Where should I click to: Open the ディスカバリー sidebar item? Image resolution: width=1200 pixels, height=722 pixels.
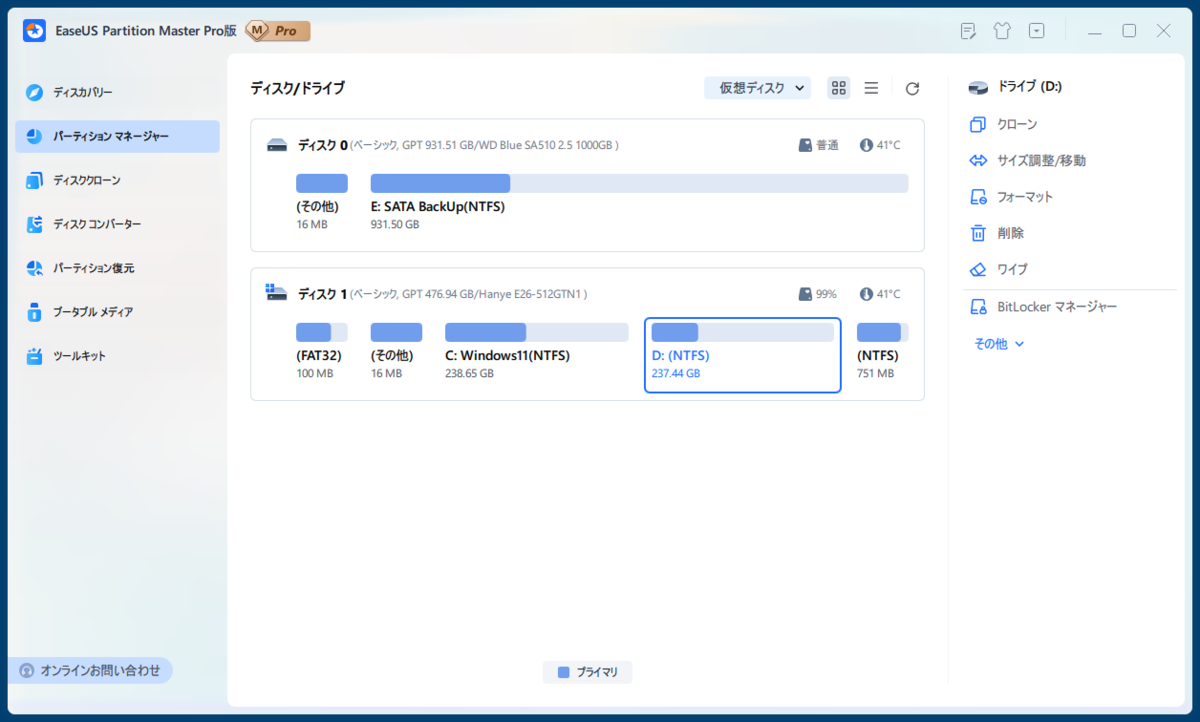117,92
